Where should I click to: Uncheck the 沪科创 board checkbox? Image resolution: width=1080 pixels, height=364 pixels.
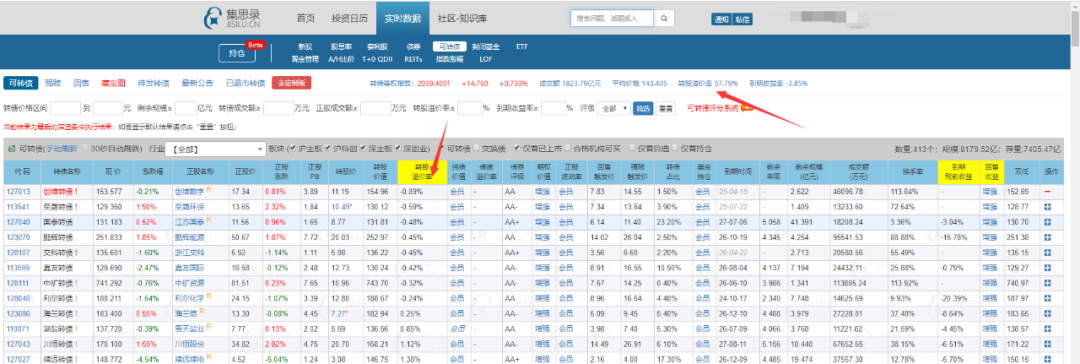point(329,148)
